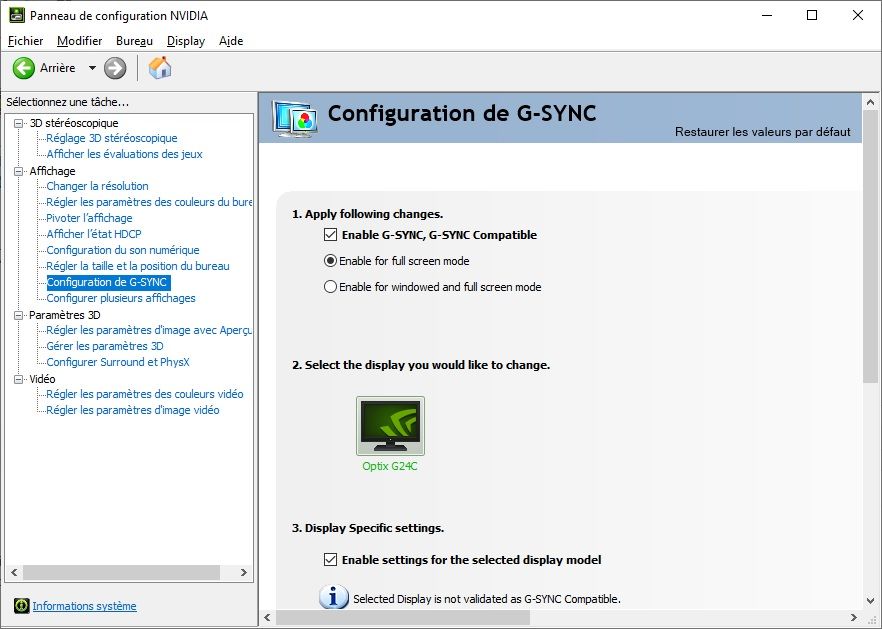882x629 pixels.
Task: Click the tree panel scroll-left arrow
Action: [14, 573]
